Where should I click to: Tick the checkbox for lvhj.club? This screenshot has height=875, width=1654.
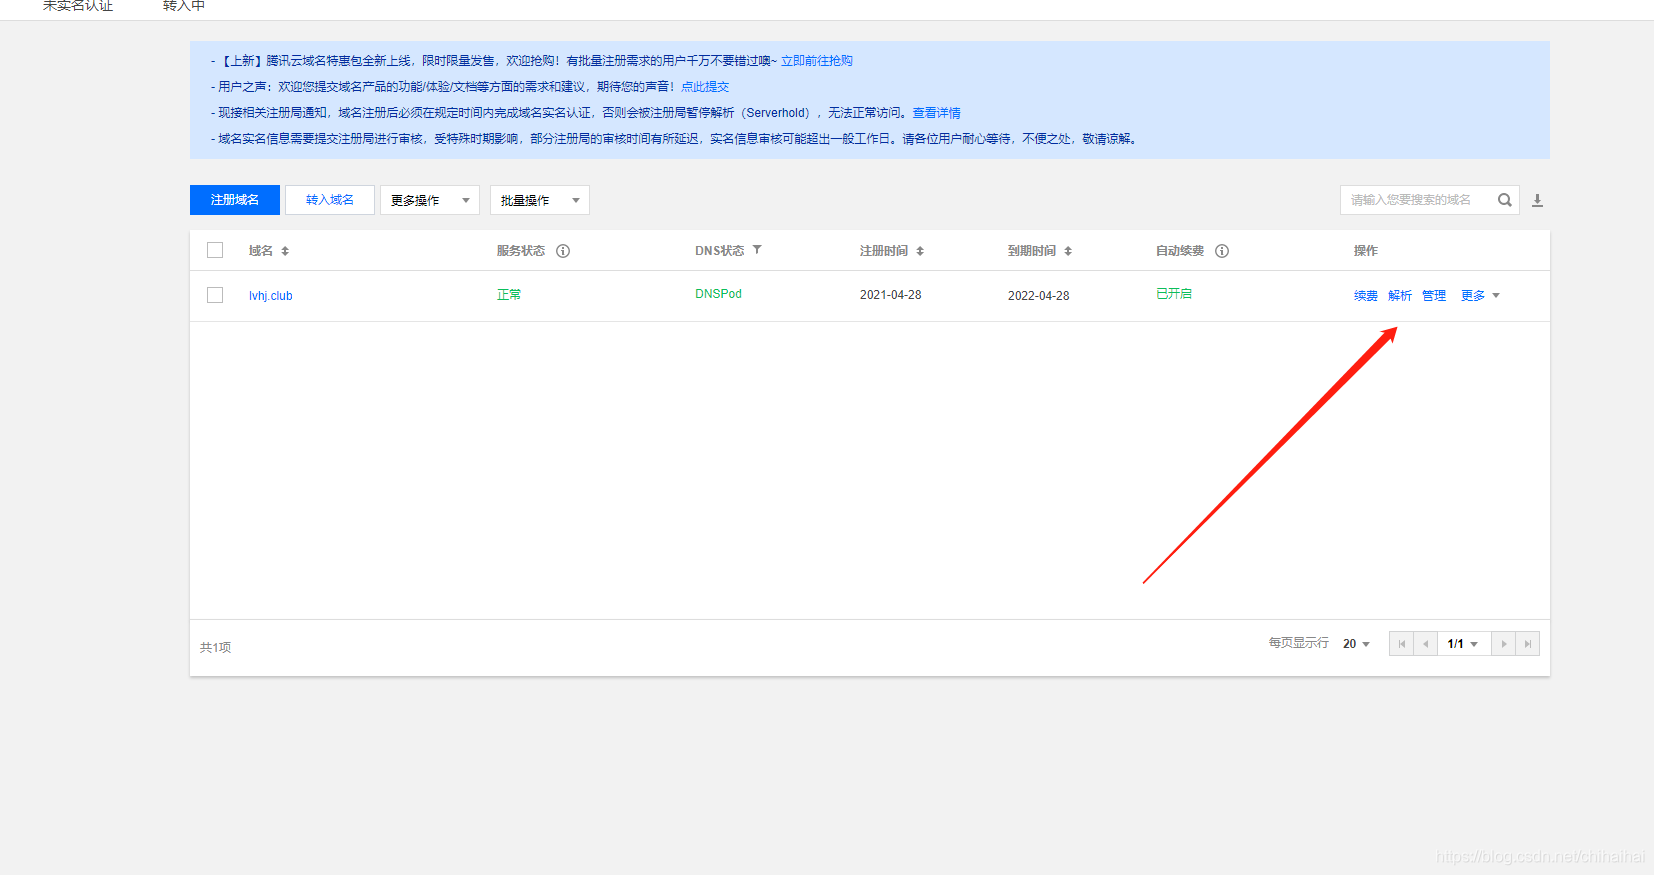(215, 295)
